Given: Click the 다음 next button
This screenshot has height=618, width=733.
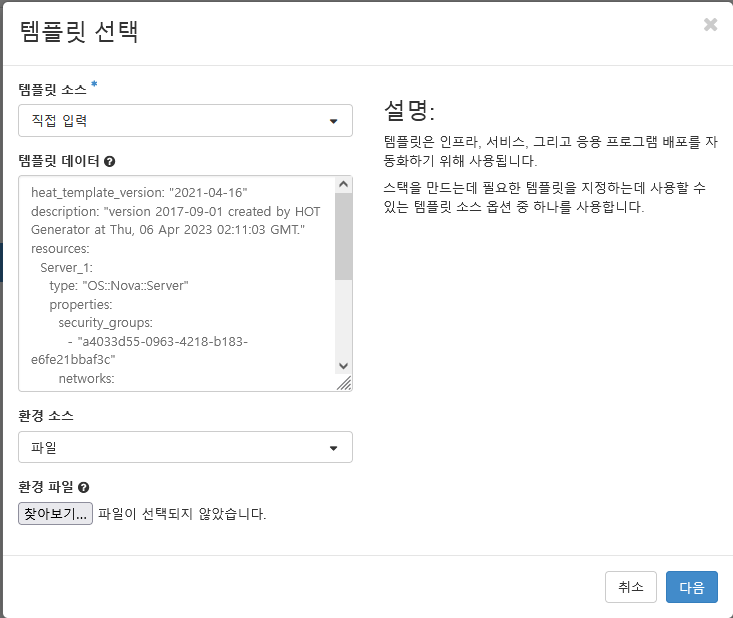Looking at the screenshot, I should [x=691, y=587].
